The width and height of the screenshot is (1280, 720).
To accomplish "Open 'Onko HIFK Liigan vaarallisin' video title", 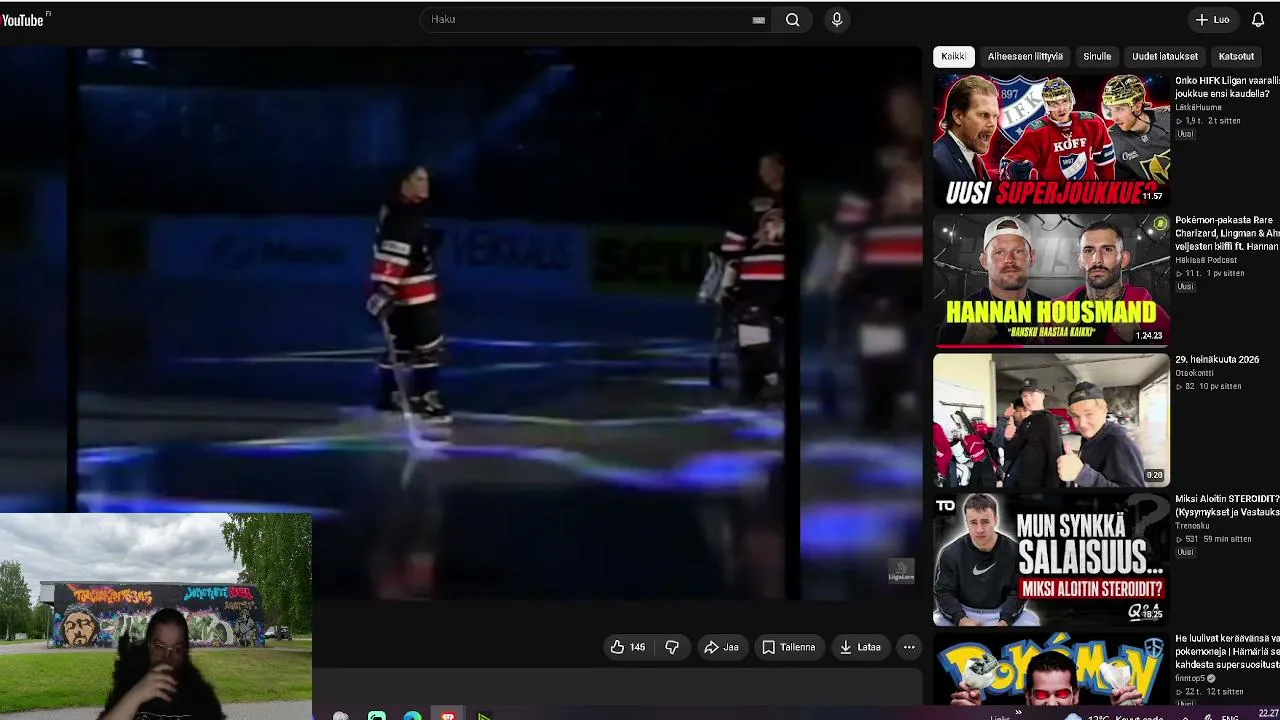I will (x=1227, y=87).
